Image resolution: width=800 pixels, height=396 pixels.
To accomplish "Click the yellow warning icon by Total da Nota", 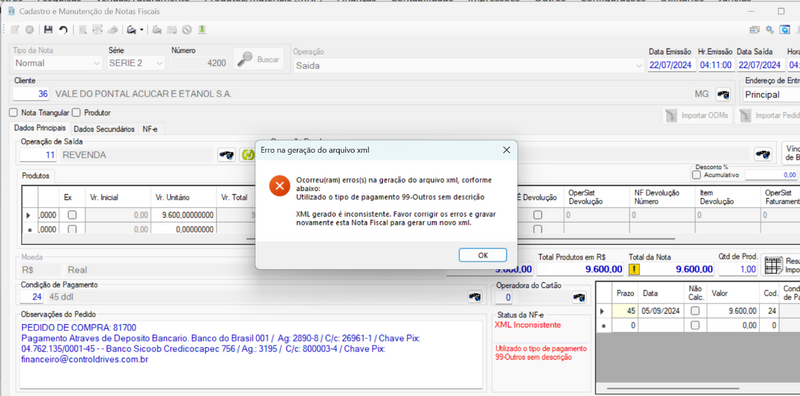I will point(634,269).
